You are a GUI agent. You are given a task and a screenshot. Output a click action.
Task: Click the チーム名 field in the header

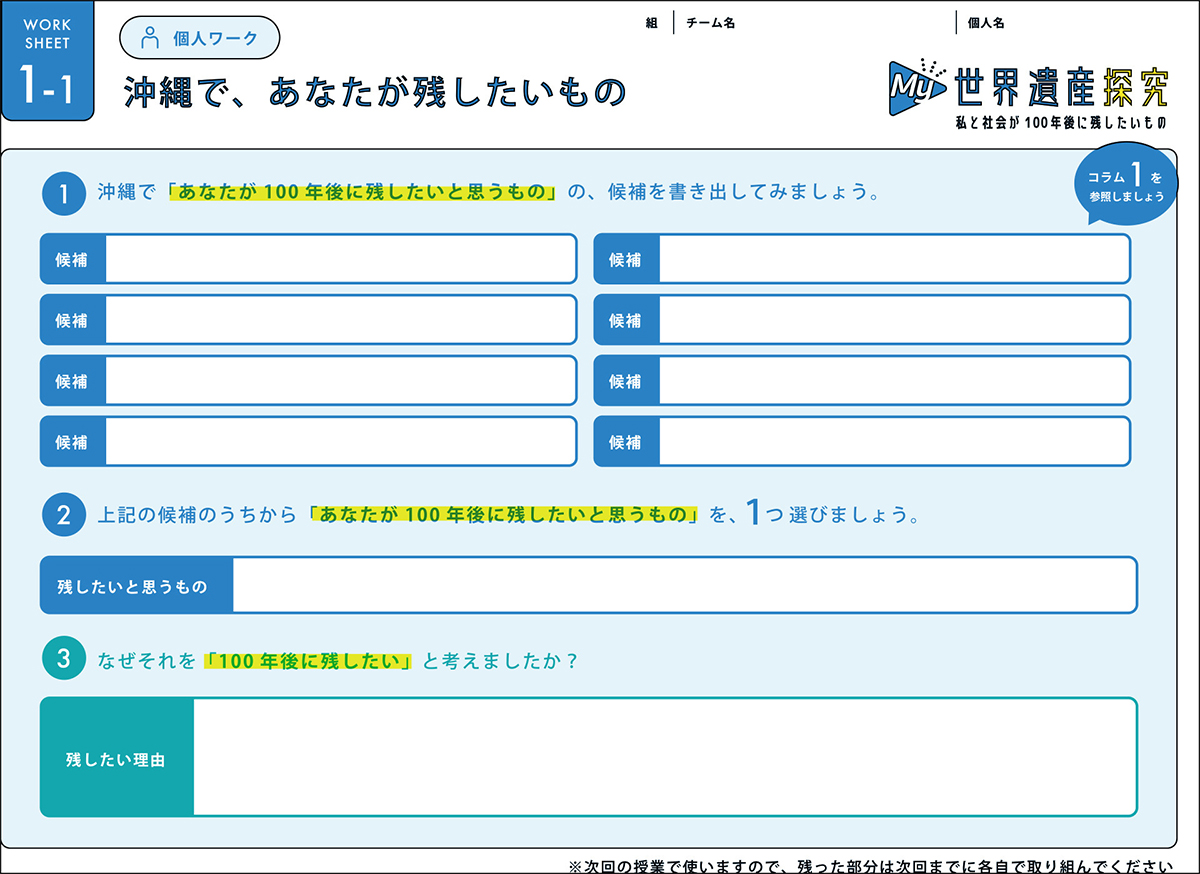click(815, 23)
